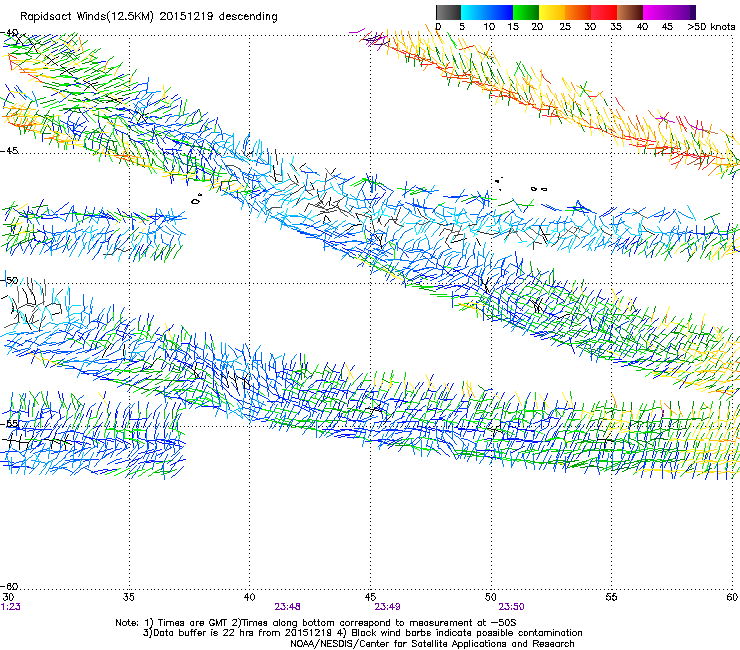Click the legend scale label '15'
The image size is (740, 650).
click(513, 27)
